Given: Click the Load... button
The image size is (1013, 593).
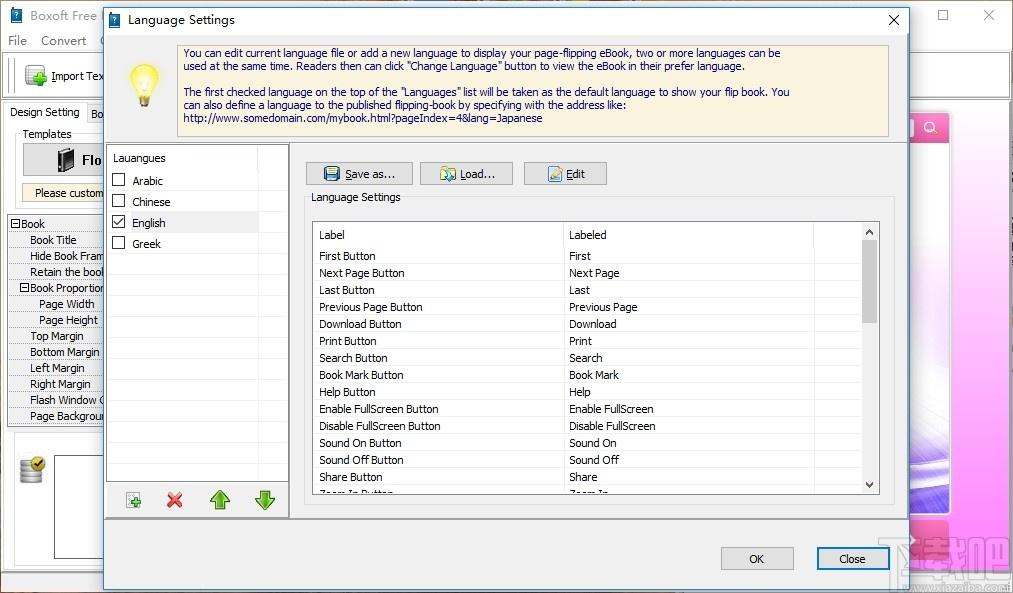Looking at the screenshot, I should (x=466, y=174).
